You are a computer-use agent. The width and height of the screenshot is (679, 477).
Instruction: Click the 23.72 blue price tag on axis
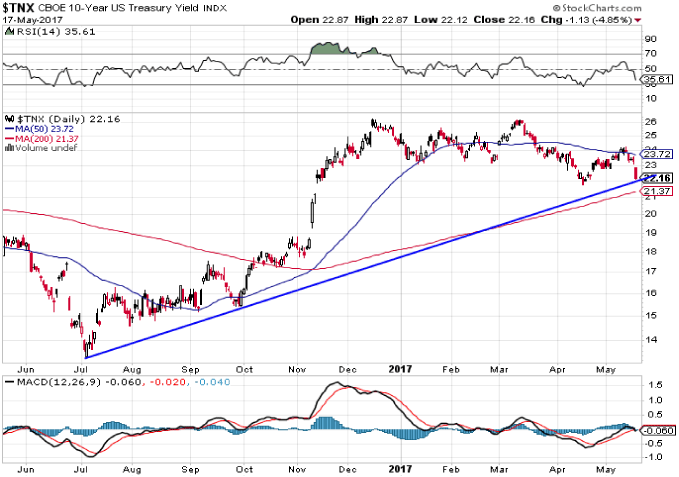656,155
